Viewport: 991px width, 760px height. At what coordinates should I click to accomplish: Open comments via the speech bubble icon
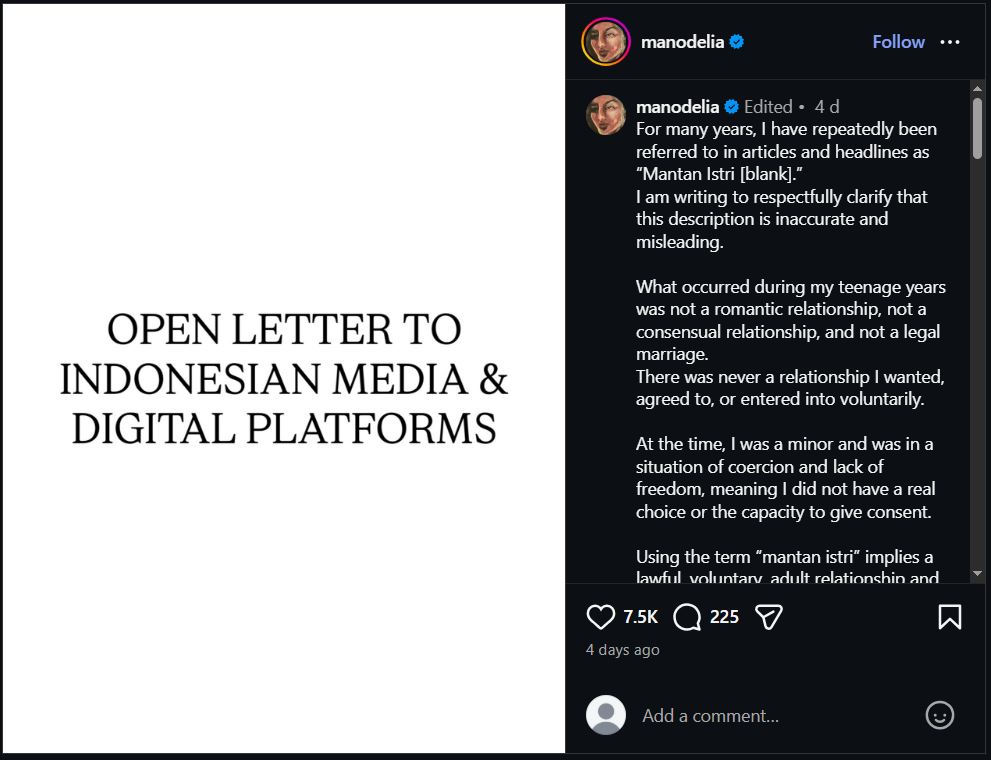[687, 617]
